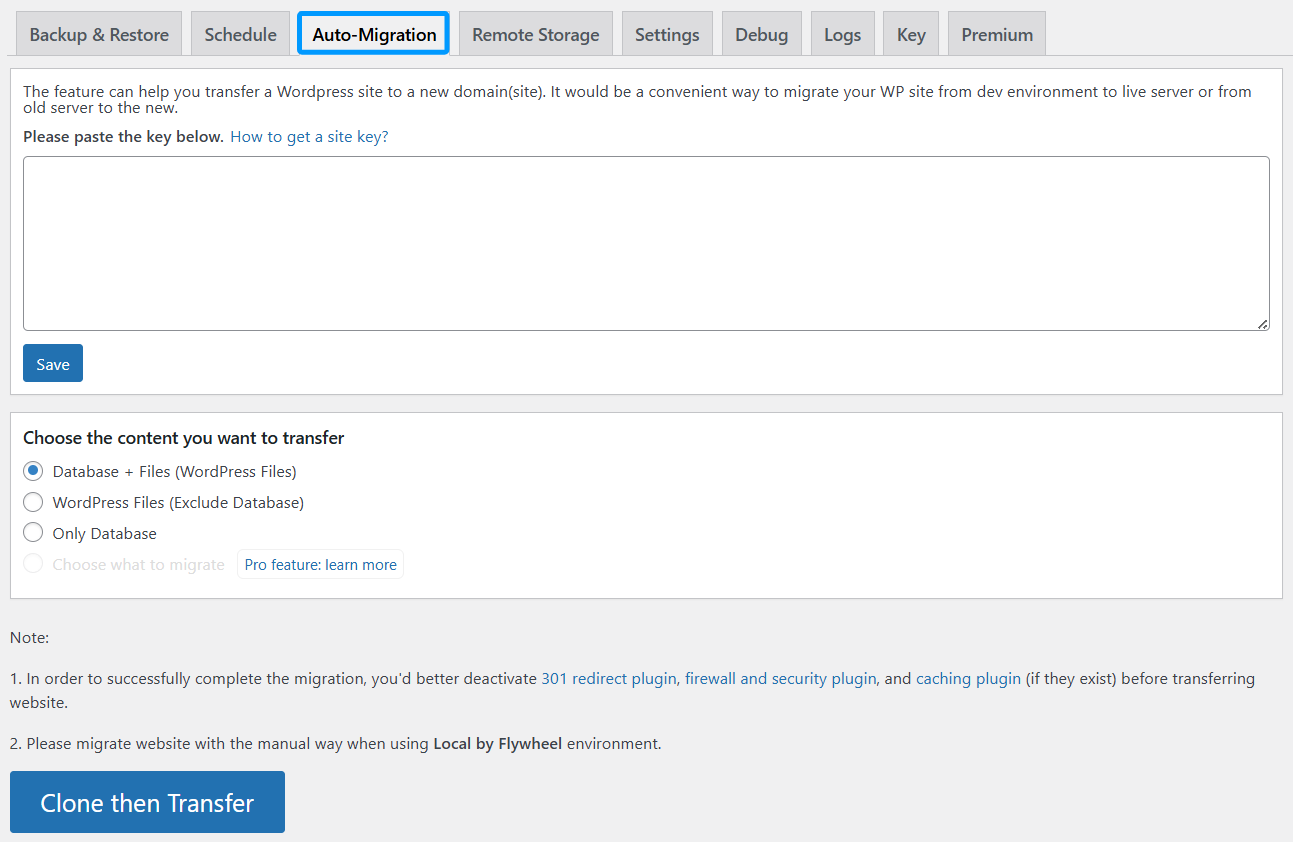Select Database + Files radio option
Screen dimensions: 1293x842
33,471
